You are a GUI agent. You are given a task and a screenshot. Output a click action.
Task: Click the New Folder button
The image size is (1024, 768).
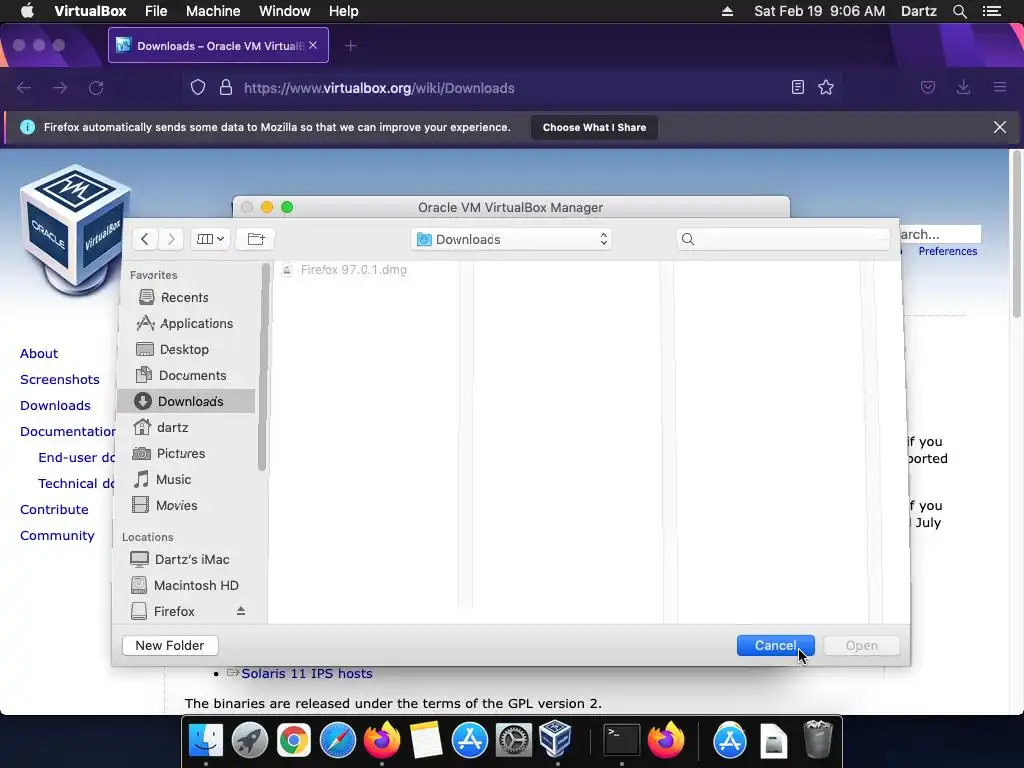170,645
